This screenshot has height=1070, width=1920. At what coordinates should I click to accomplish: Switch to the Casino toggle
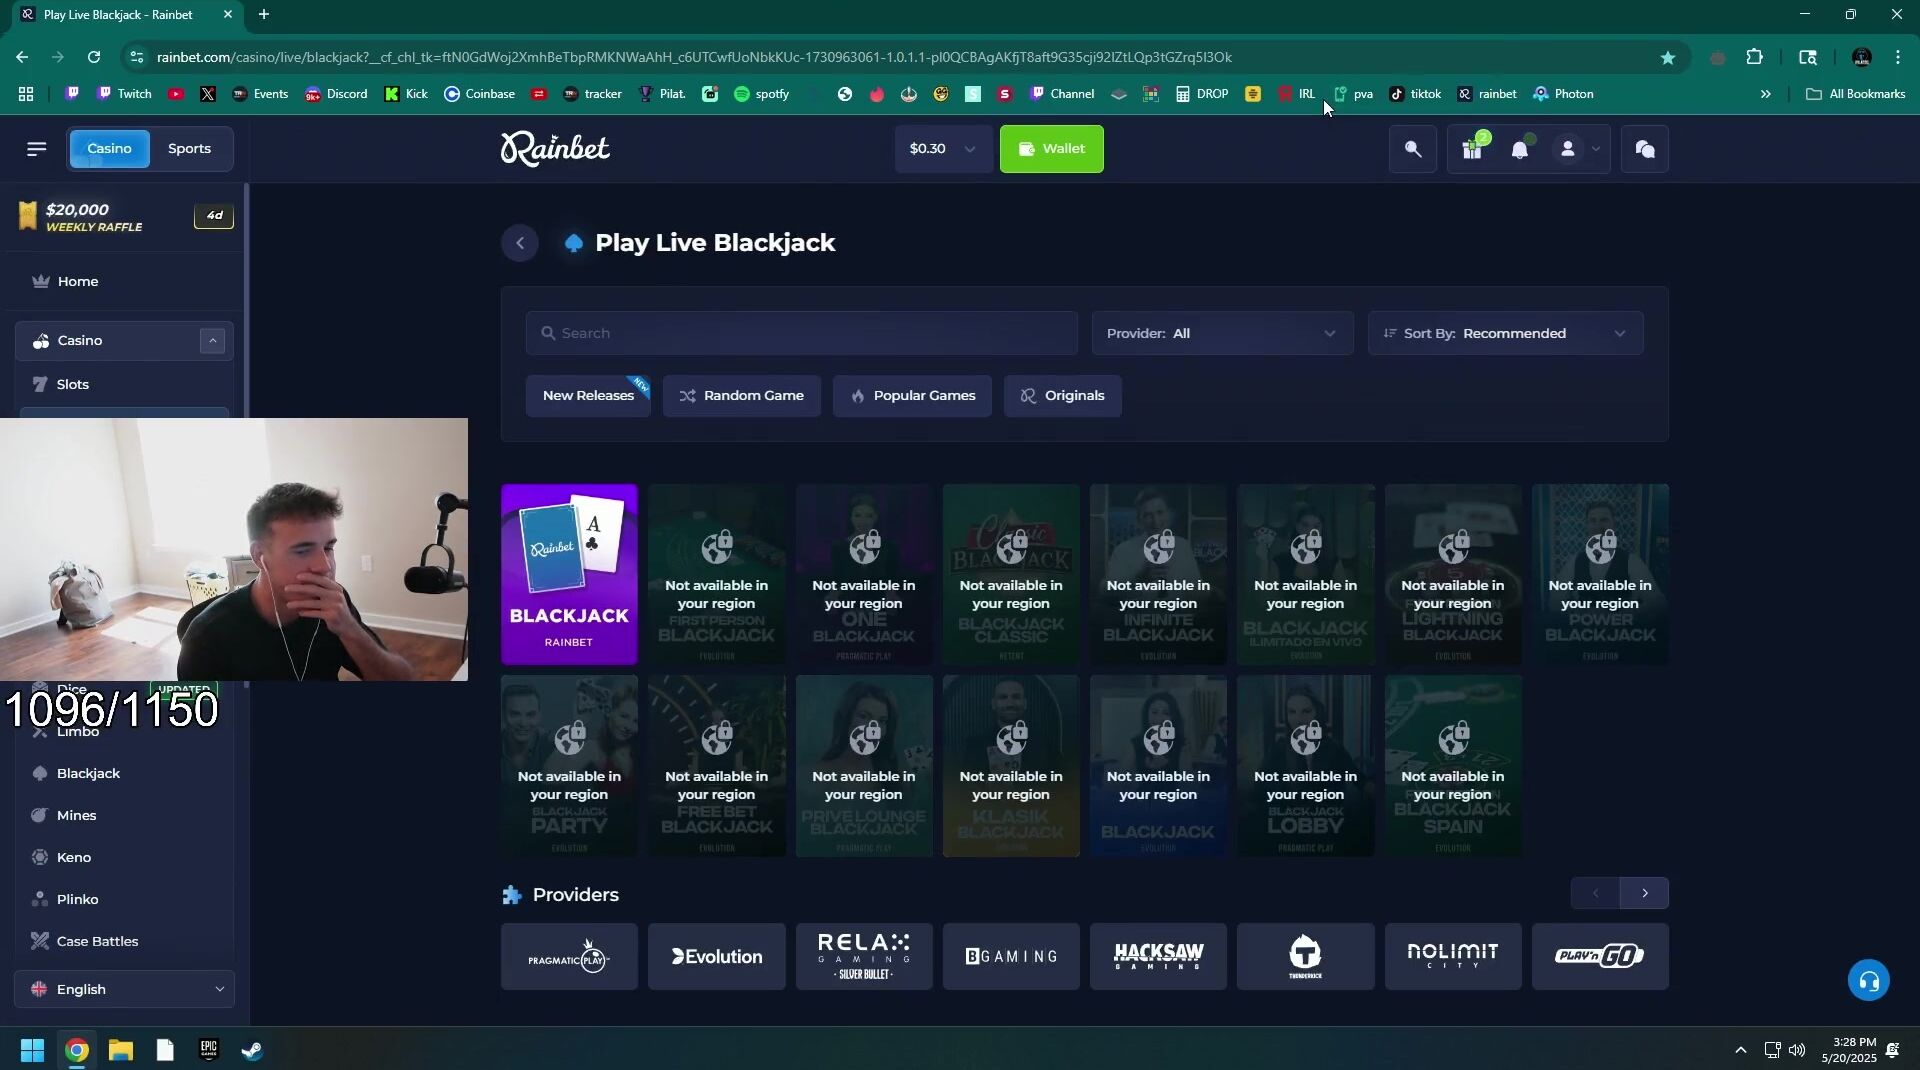[109, 149]
